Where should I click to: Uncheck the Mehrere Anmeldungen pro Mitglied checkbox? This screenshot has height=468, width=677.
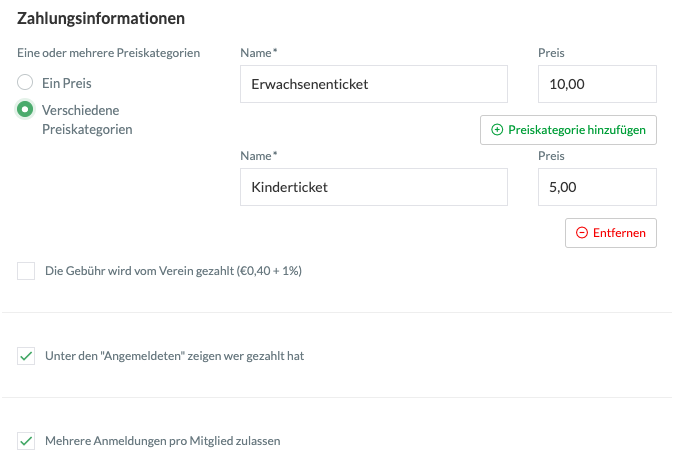(x=26, y=441)
